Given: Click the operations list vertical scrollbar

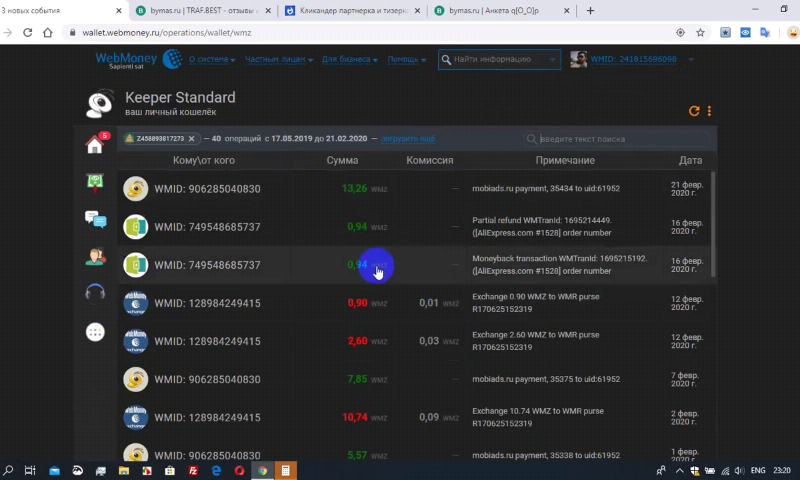Looking at the screenshot, I should coord(713,220).
